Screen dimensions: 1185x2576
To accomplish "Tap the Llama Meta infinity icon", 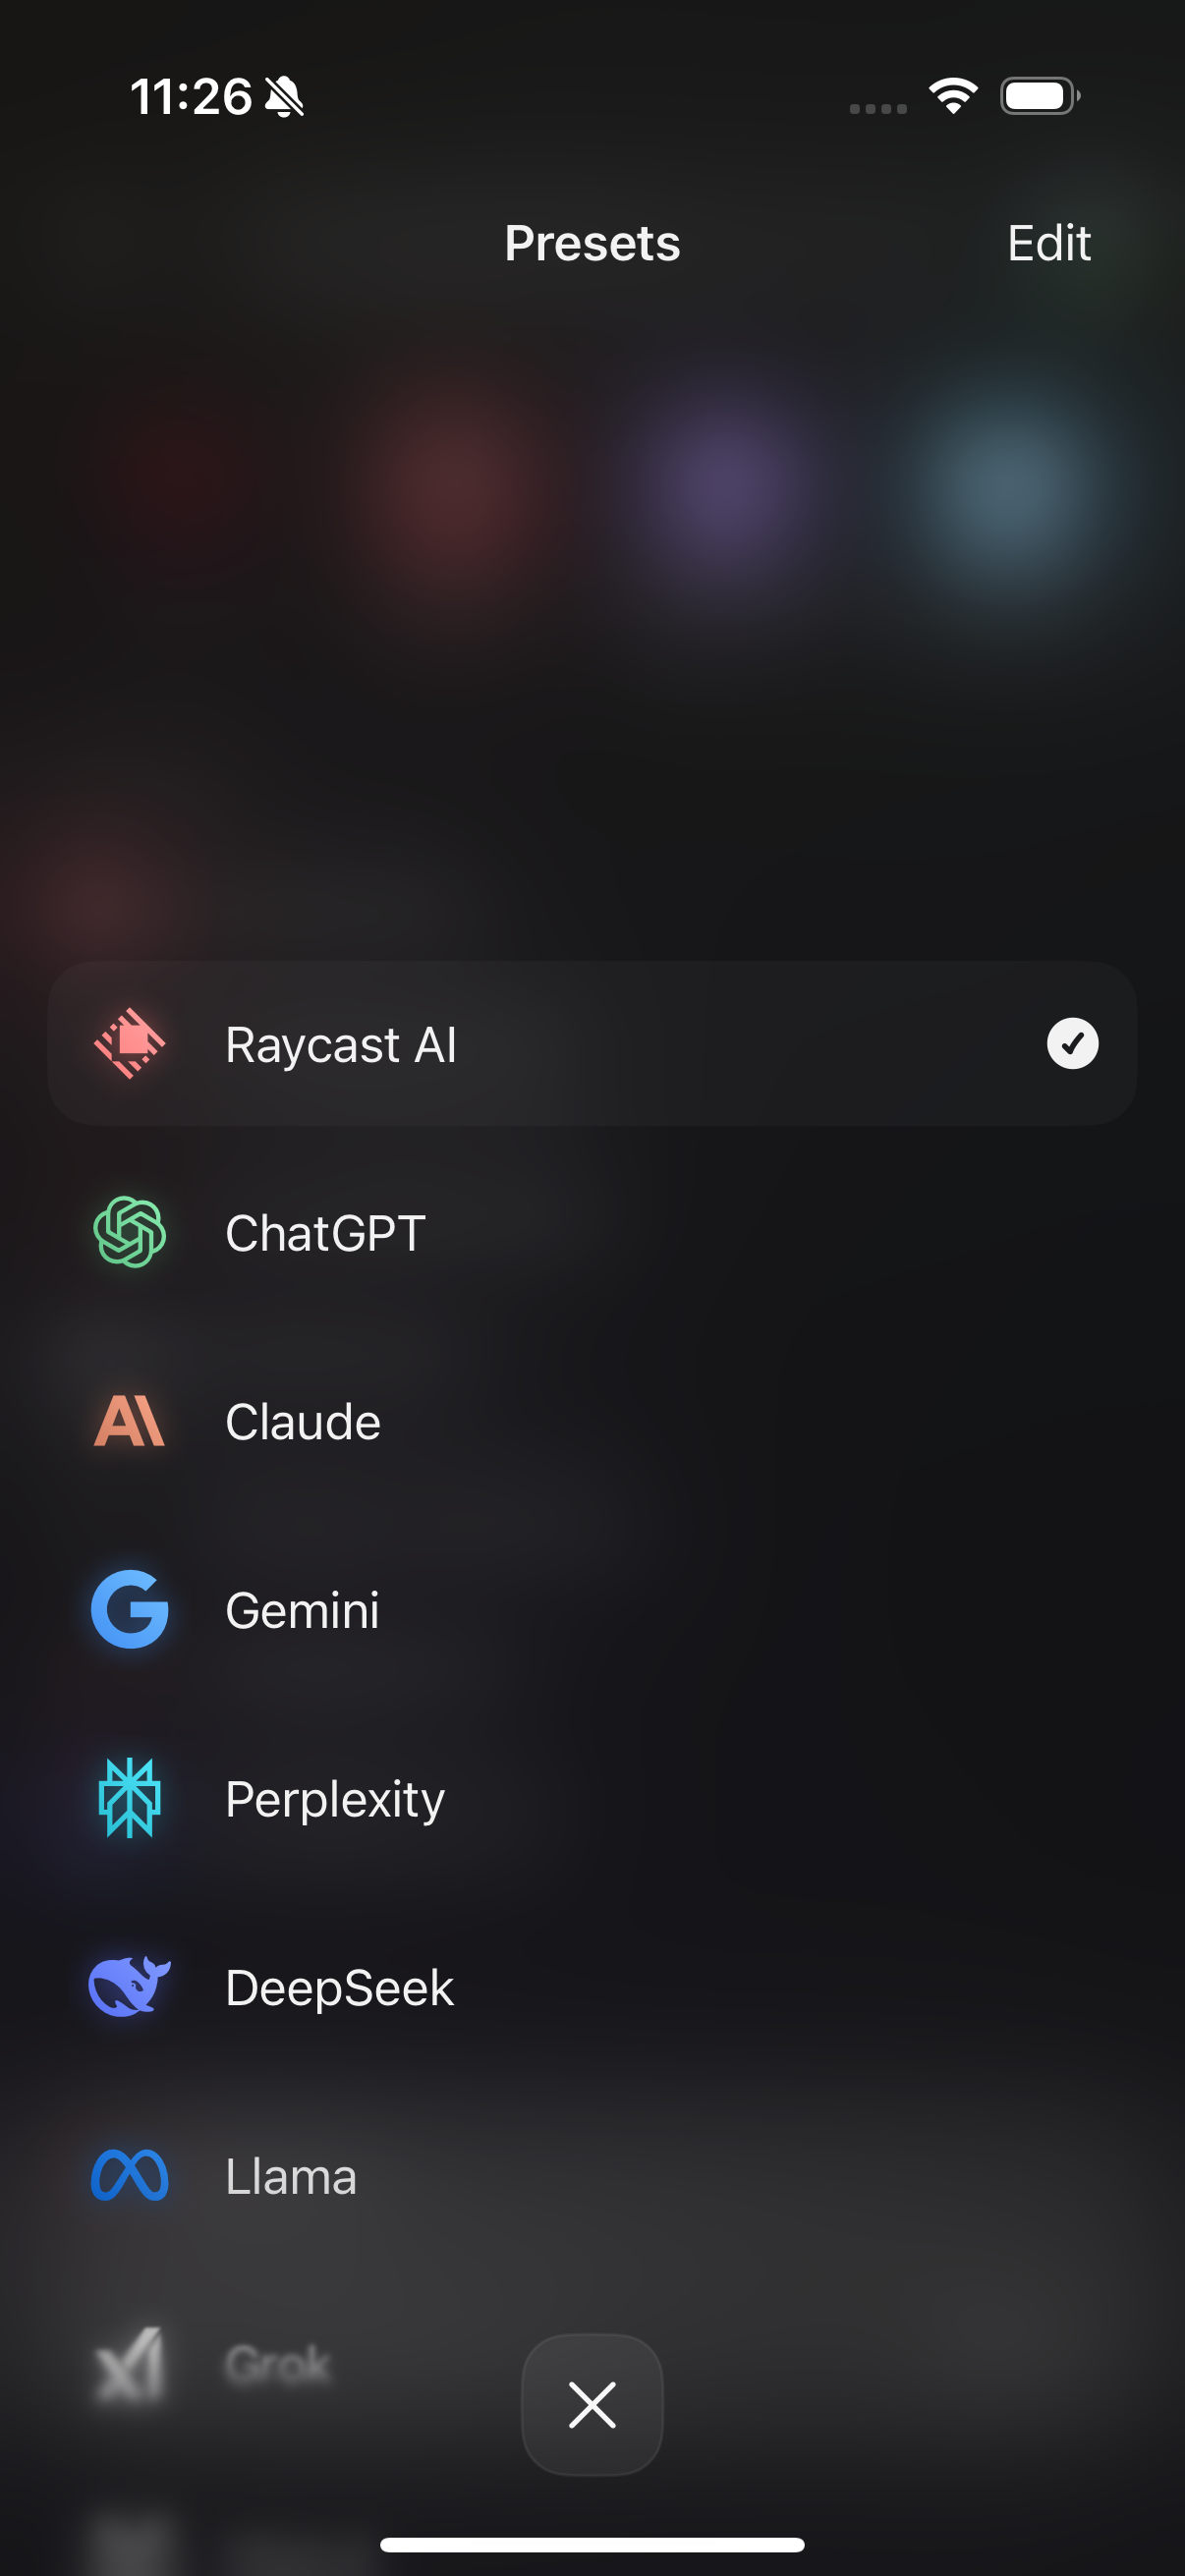I will (x=130, y=2175).
